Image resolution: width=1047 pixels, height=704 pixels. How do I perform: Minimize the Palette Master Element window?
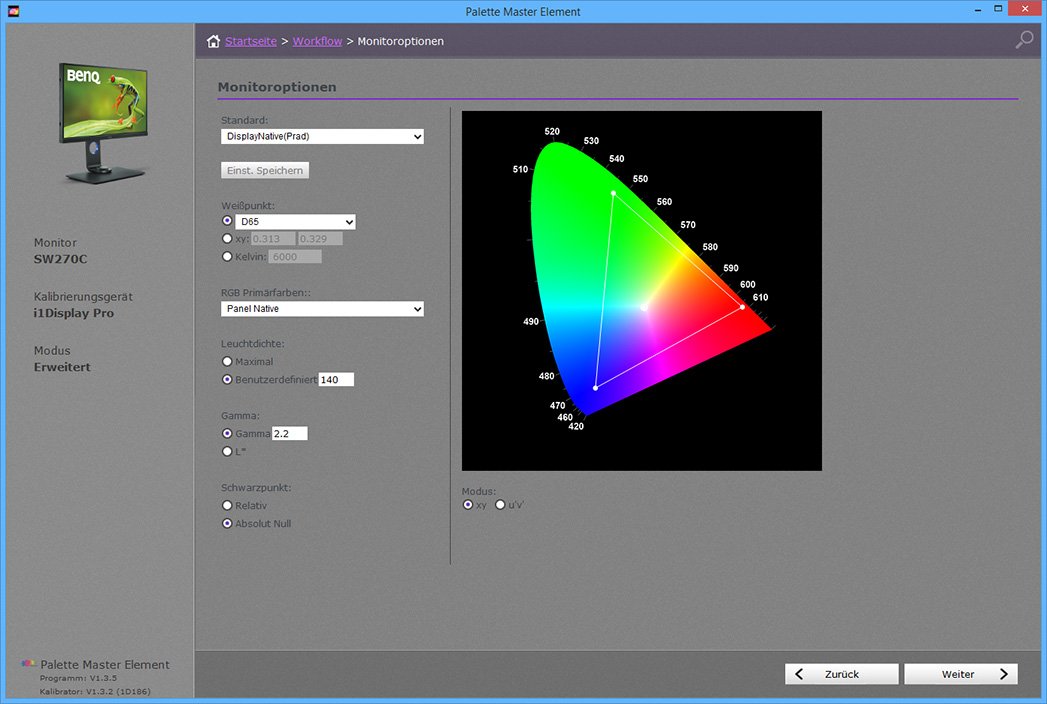978,9
